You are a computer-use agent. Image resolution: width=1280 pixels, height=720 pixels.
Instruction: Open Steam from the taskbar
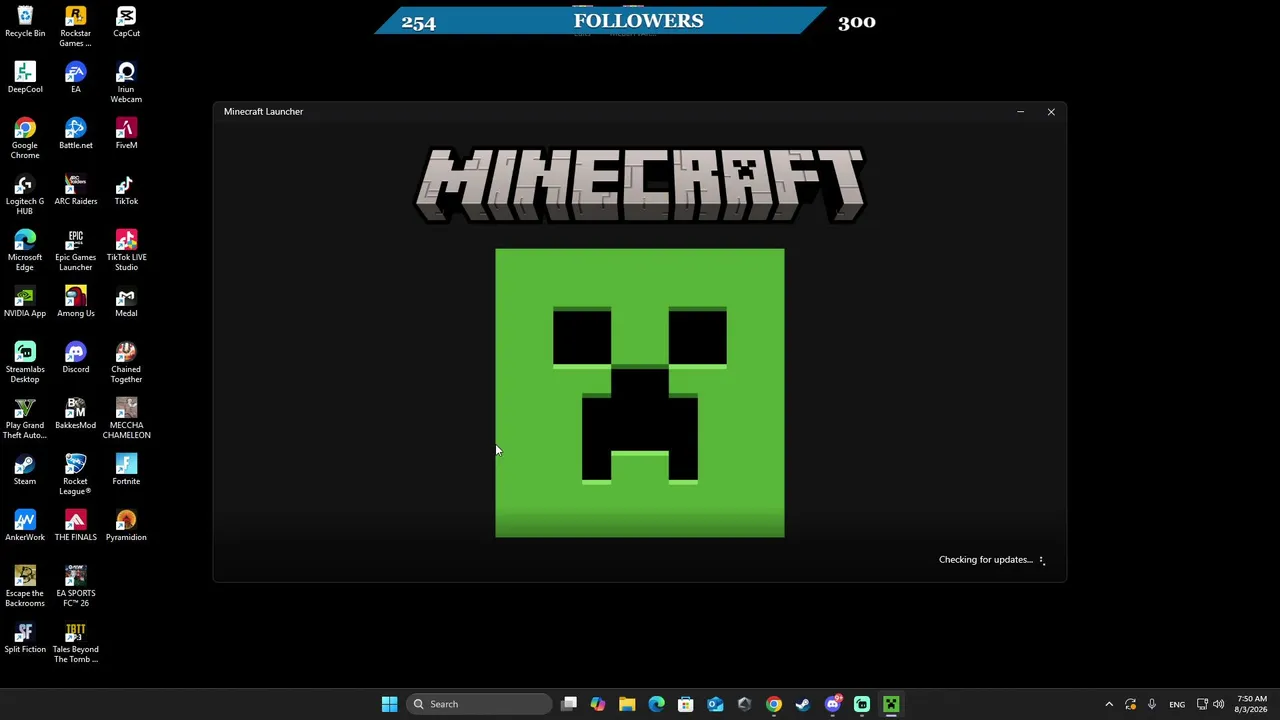coord(803,704)
